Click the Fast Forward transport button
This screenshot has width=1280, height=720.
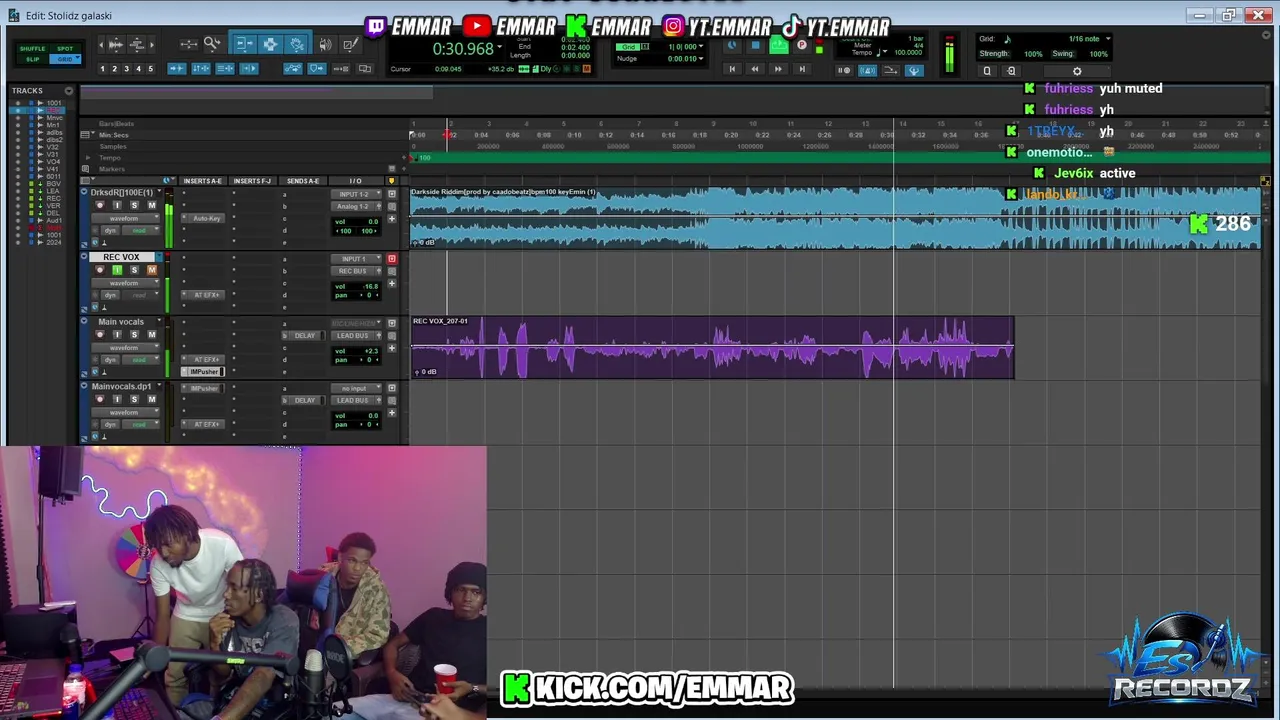[x=778, y=69]
